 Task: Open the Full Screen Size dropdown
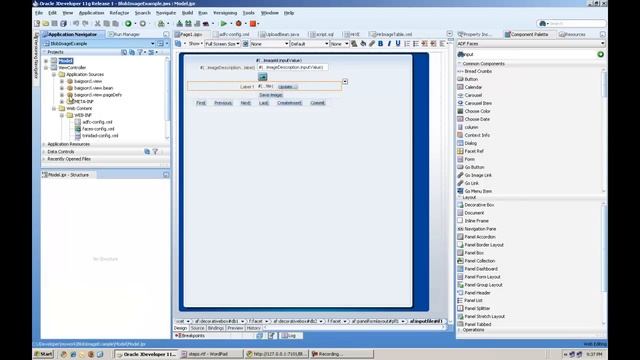pyautogui.click(x=222, y=44)
